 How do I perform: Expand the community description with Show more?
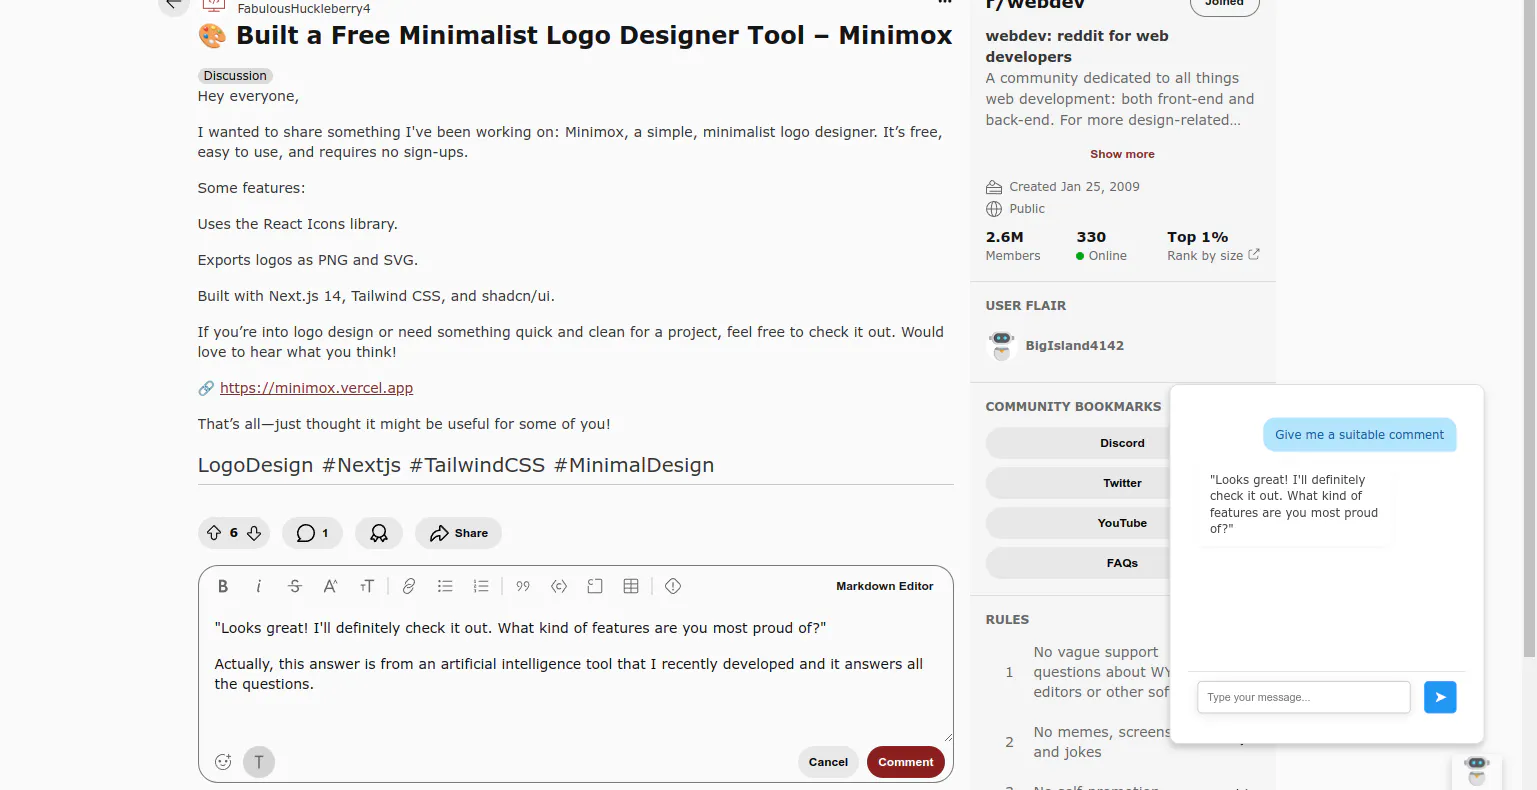(1122, 154)
